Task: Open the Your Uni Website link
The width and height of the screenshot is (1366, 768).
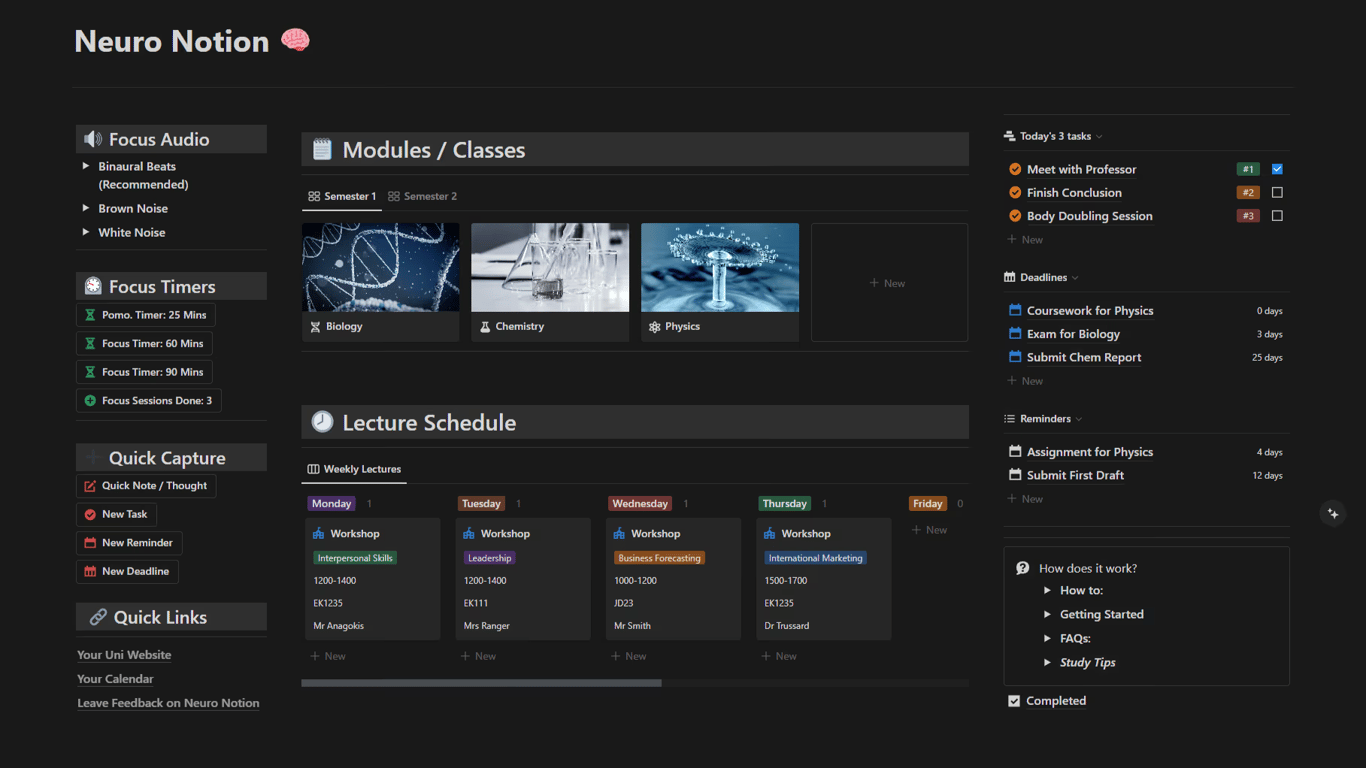Action: pyautogui.click(x=123, y=655)
